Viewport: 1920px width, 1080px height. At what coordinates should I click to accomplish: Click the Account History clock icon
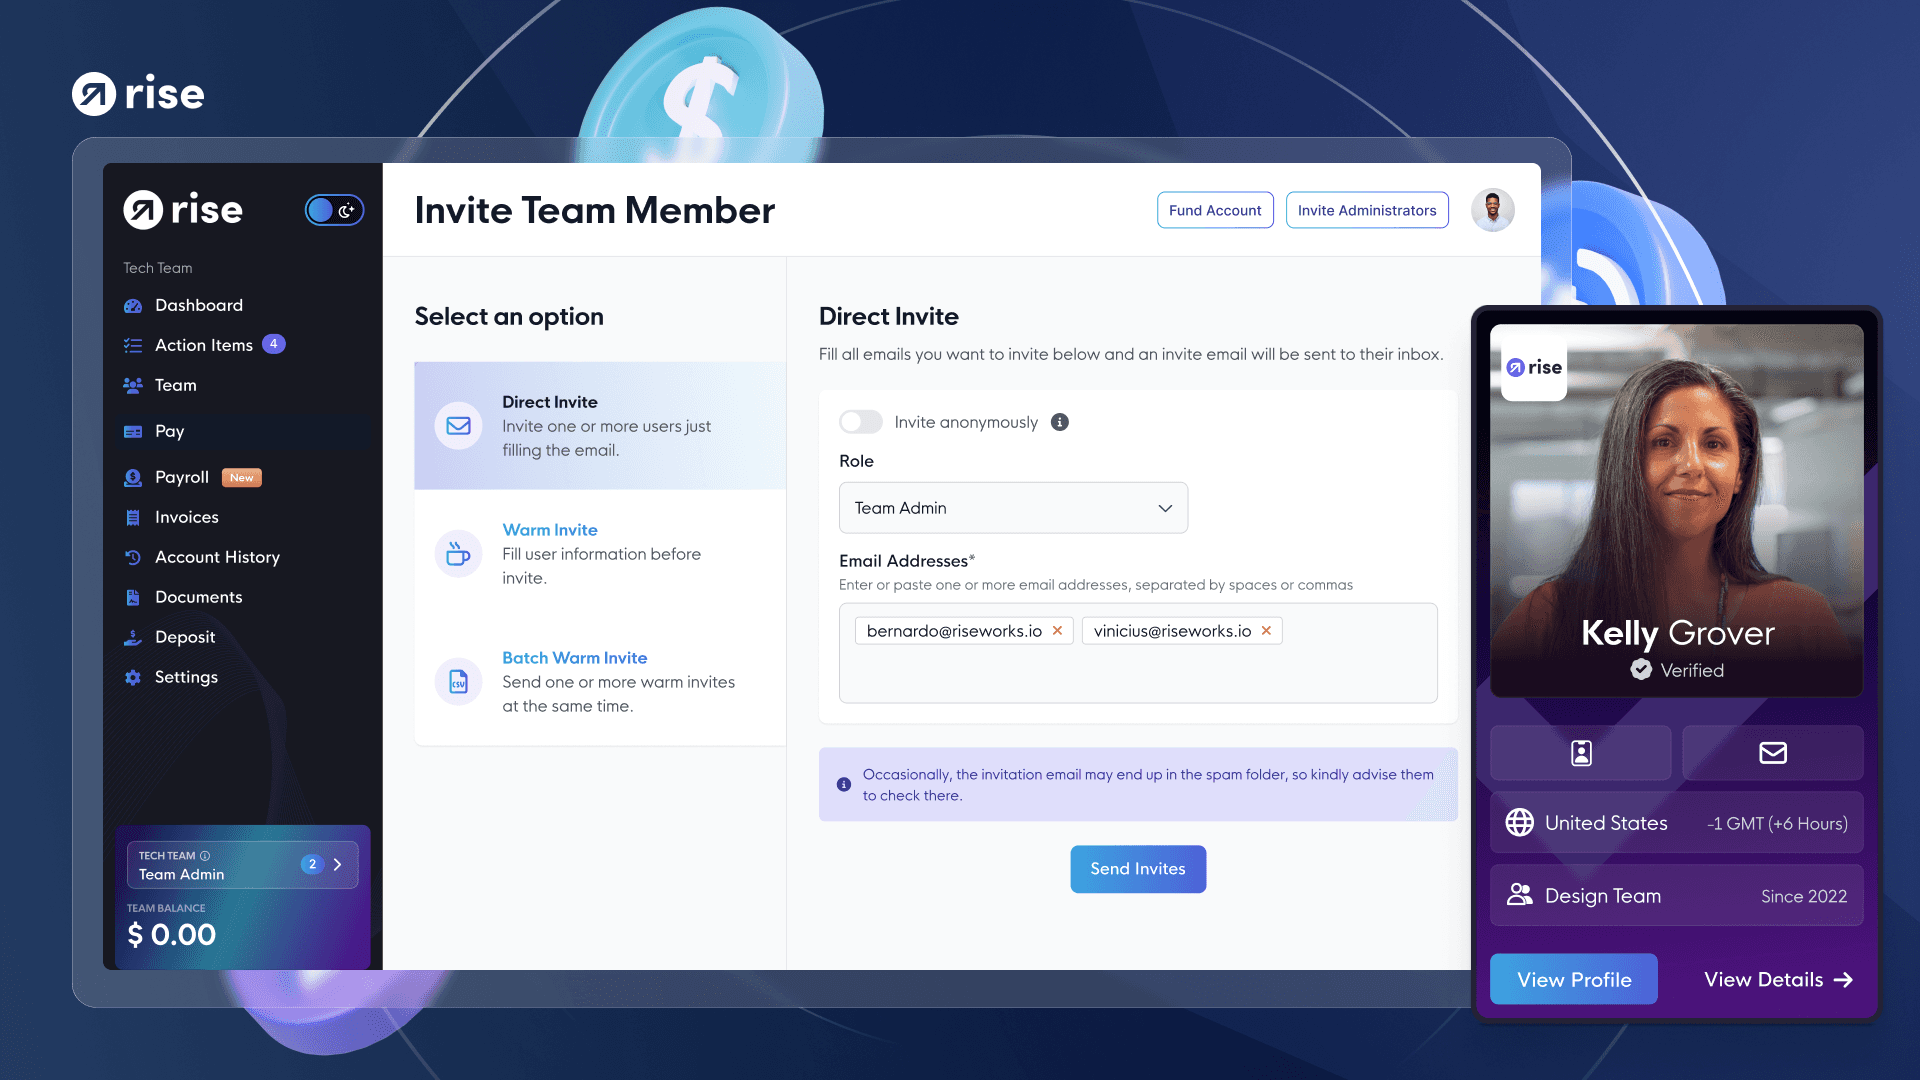tap(133, 558)
